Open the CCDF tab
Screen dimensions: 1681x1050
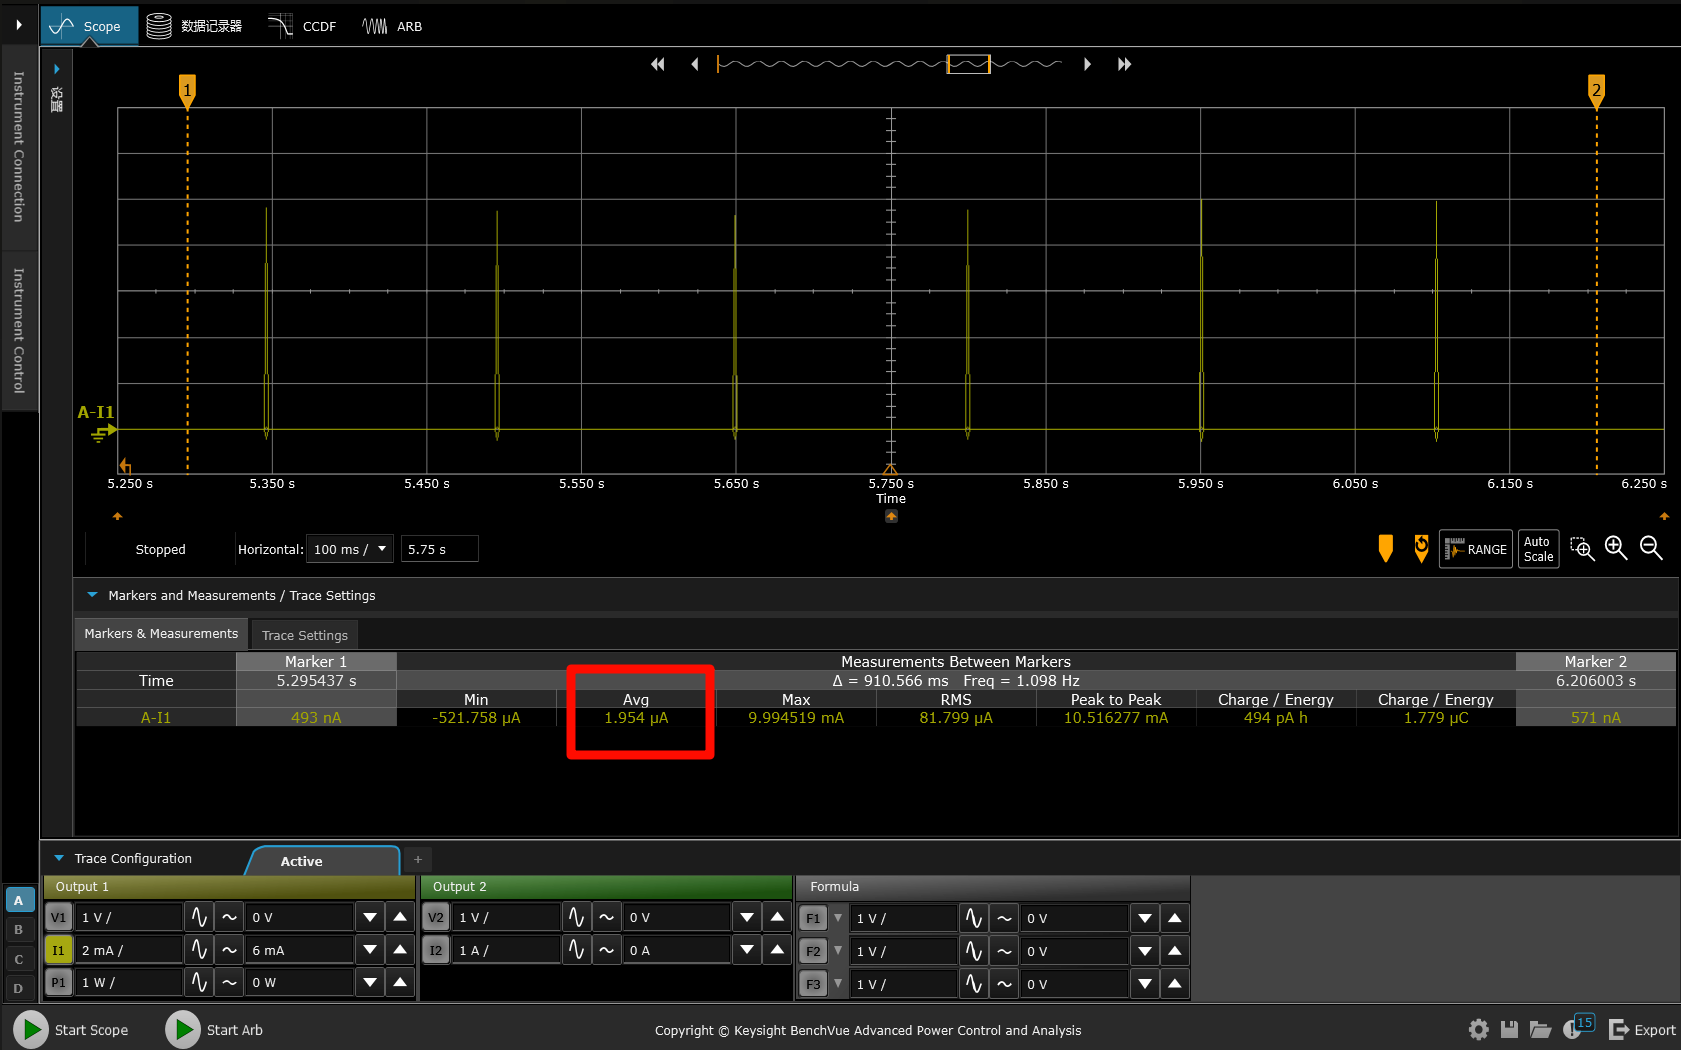303,26
